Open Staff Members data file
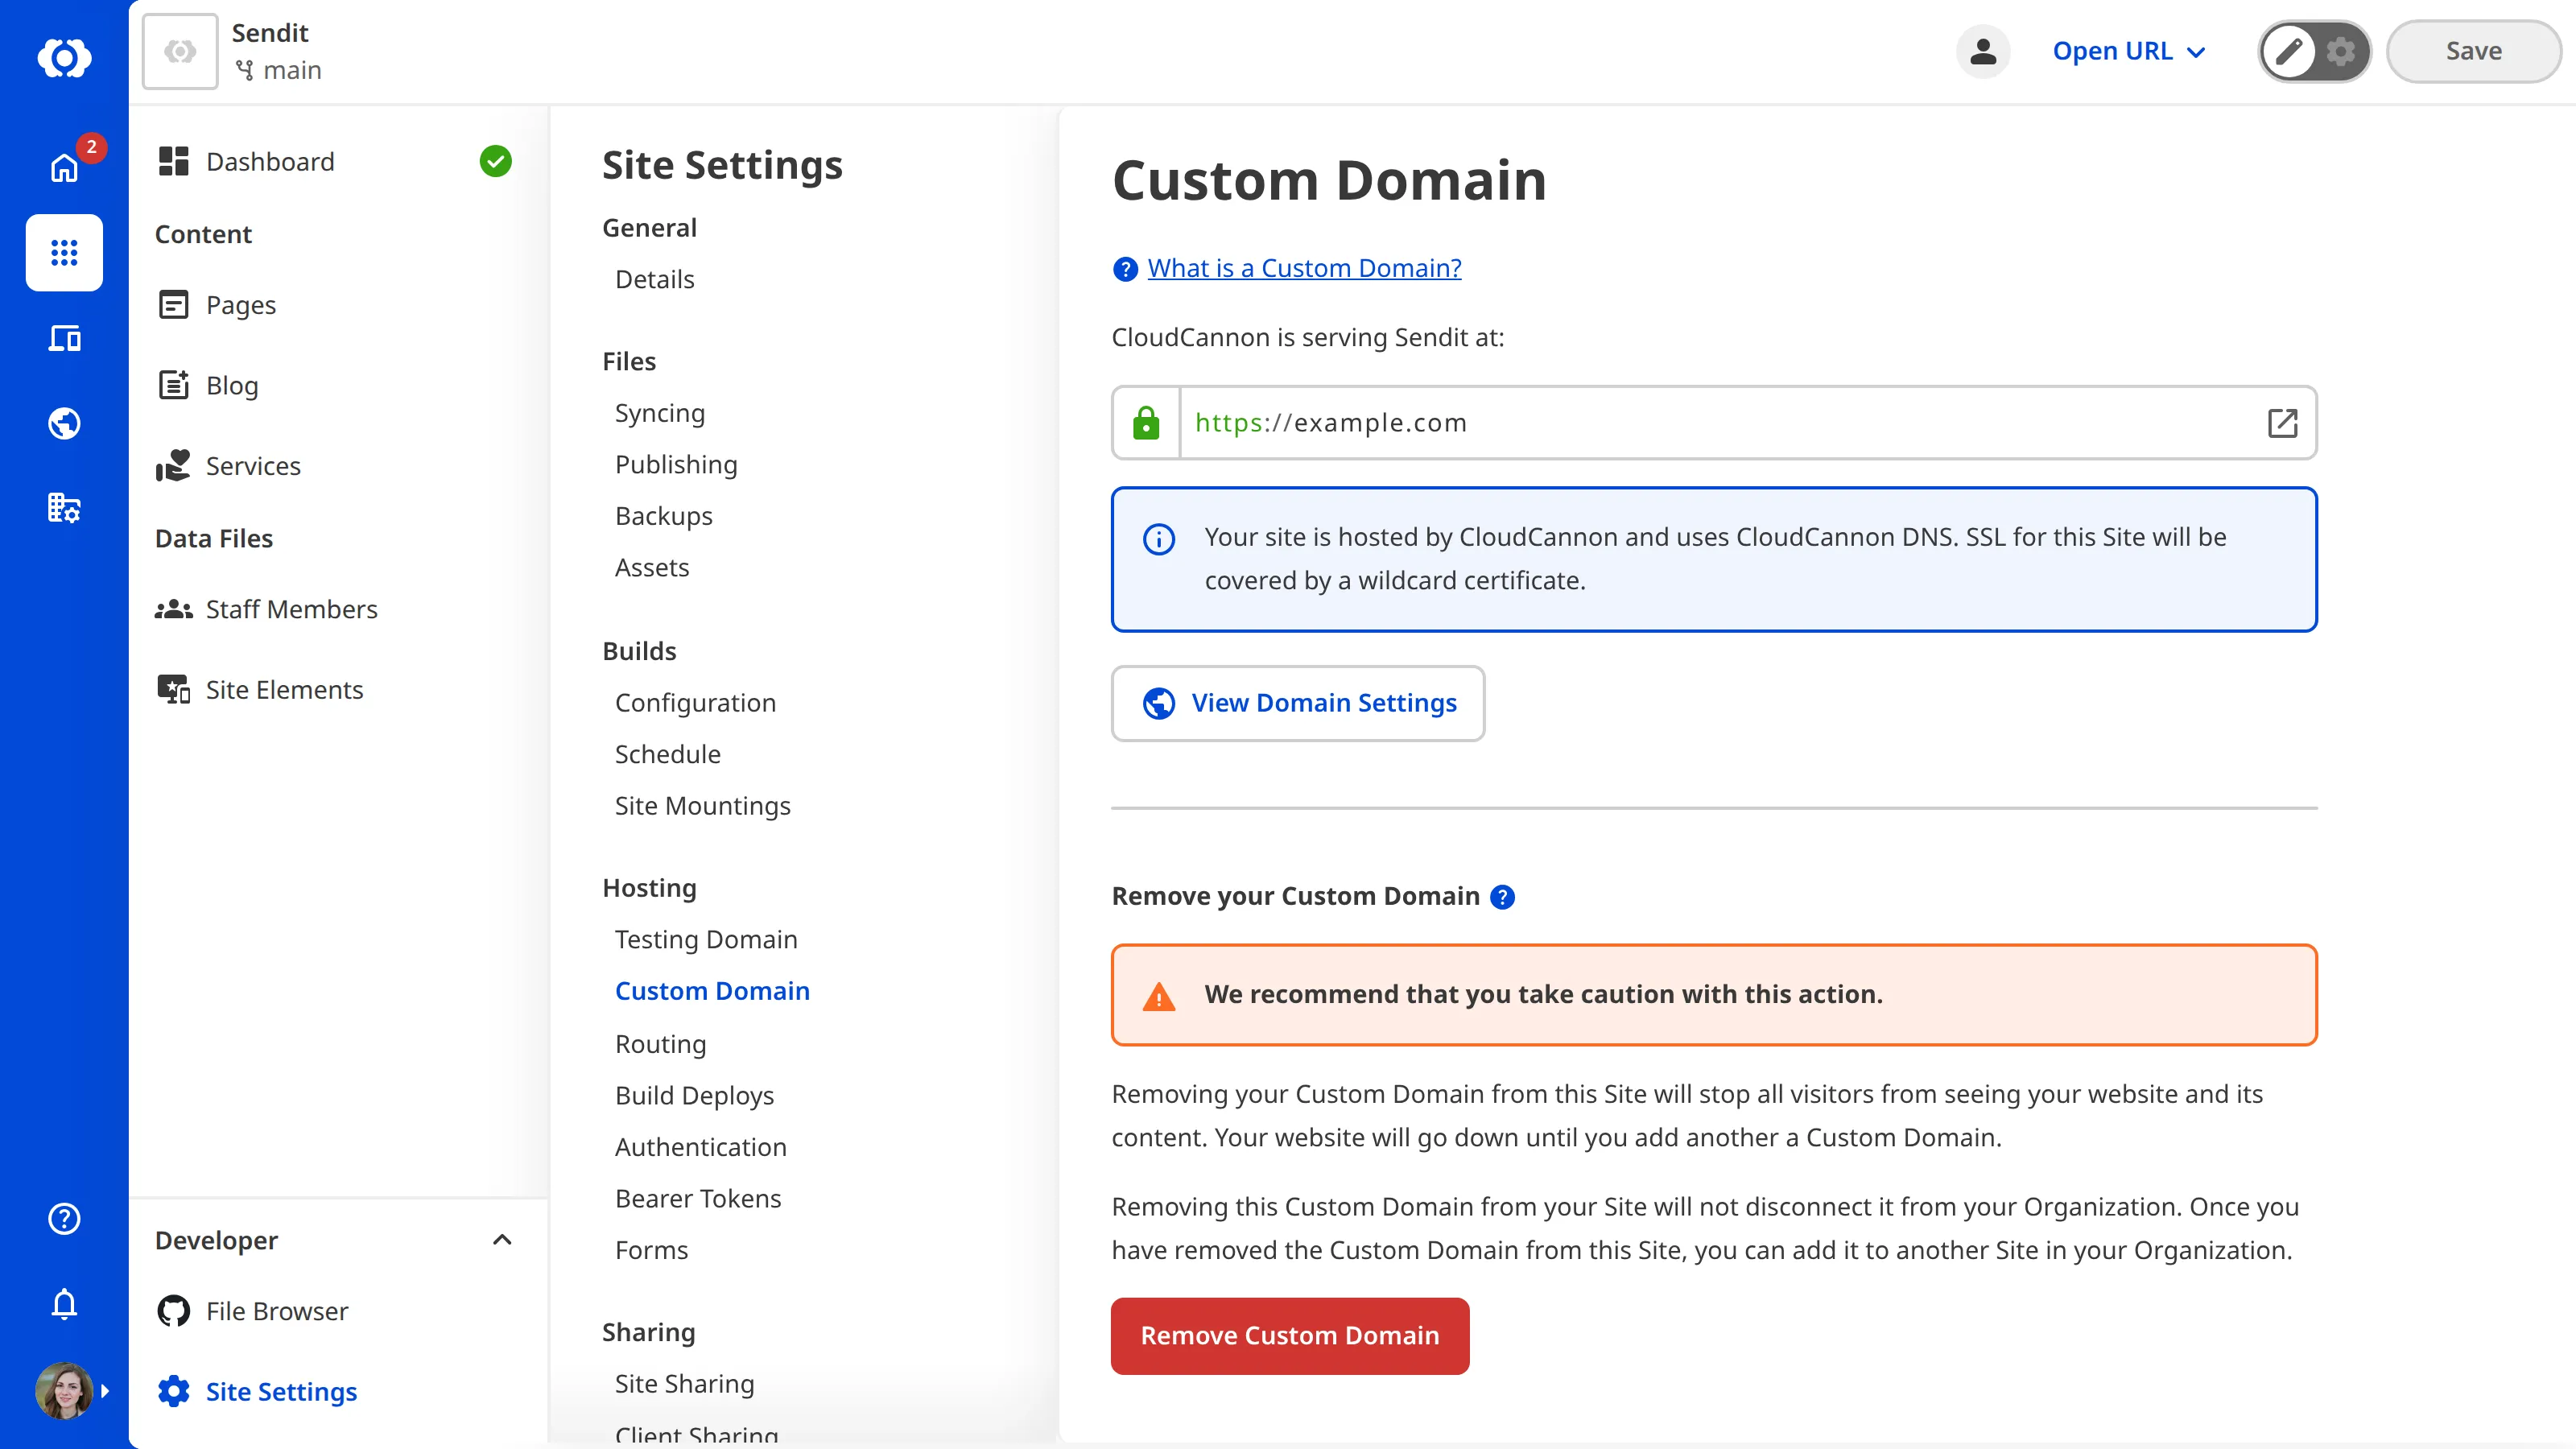 (x=291, y=609)
